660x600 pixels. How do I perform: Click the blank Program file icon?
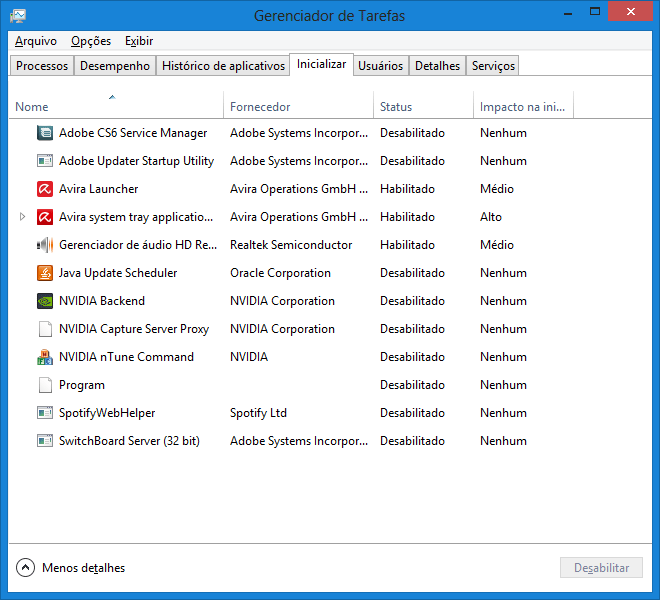tap(45, 385)
